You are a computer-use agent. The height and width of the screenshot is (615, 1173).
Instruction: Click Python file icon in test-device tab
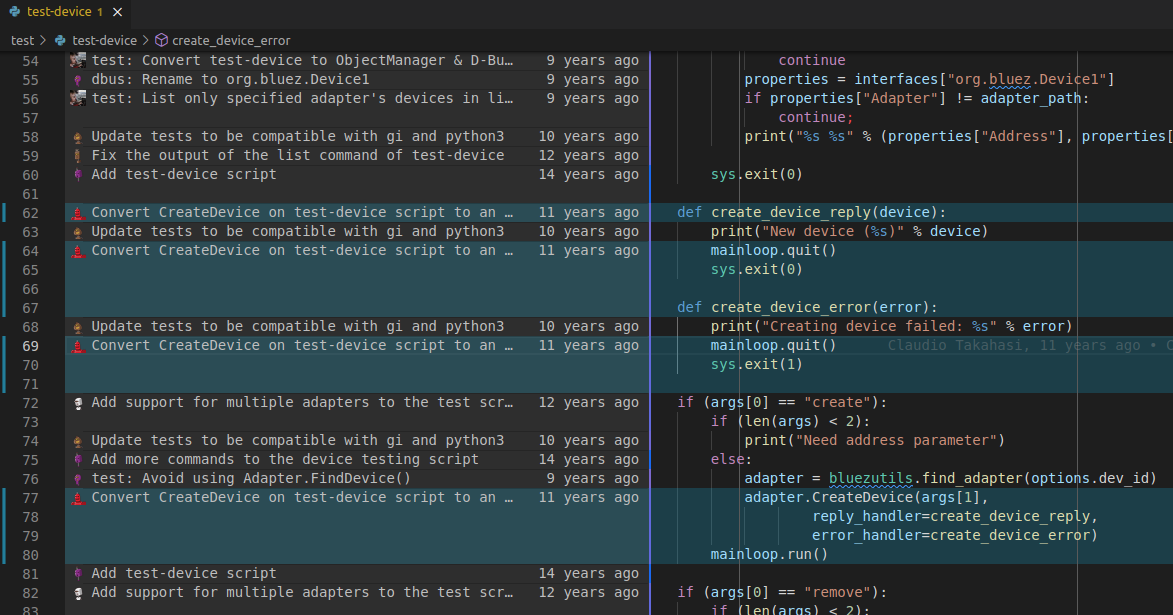[x=14, y=12]
